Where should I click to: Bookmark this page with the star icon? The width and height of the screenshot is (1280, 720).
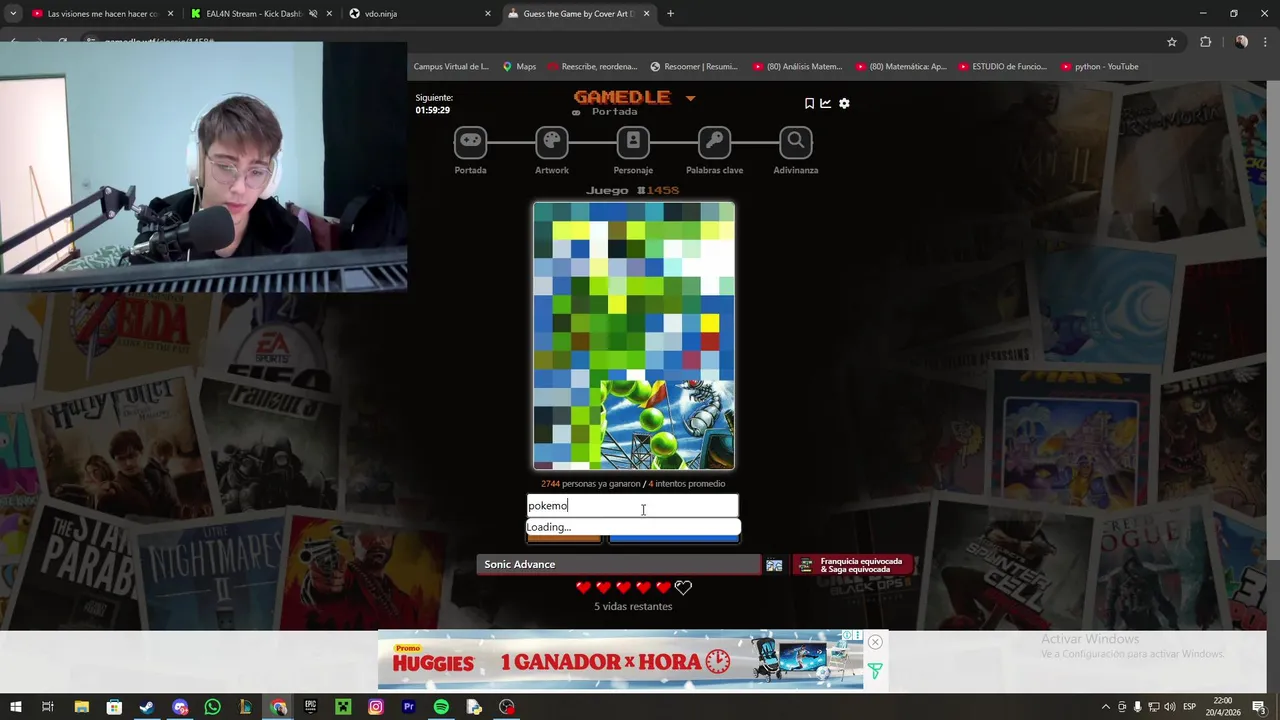coord(1172,42)
